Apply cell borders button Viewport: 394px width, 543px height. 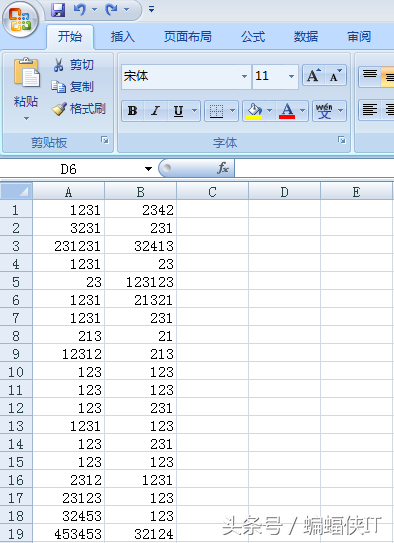(216, 111)
